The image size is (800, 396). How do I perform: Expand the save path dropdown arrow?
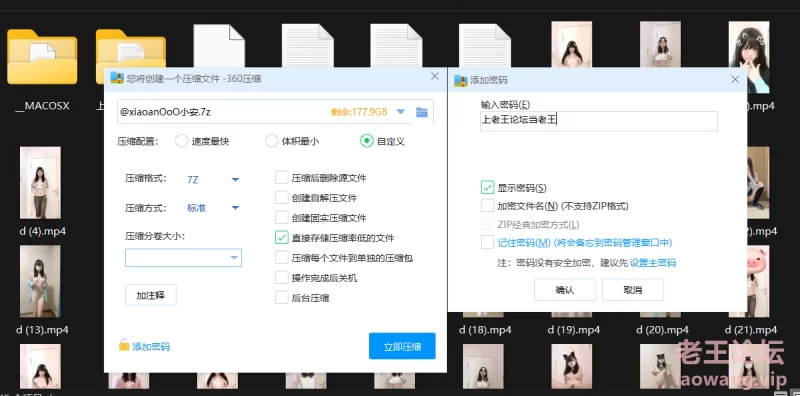click(x=401, y=112)
